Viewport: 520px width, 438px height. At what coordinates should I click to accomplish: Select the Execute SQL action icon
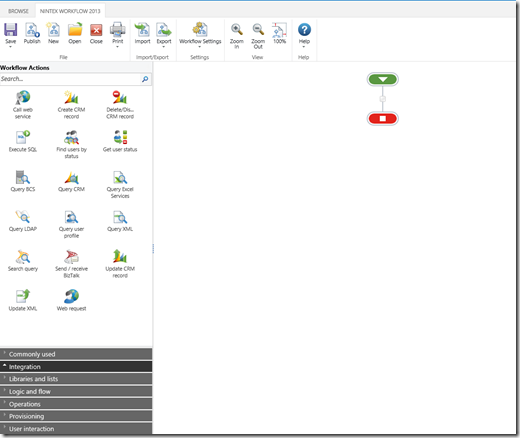(23, 137)
